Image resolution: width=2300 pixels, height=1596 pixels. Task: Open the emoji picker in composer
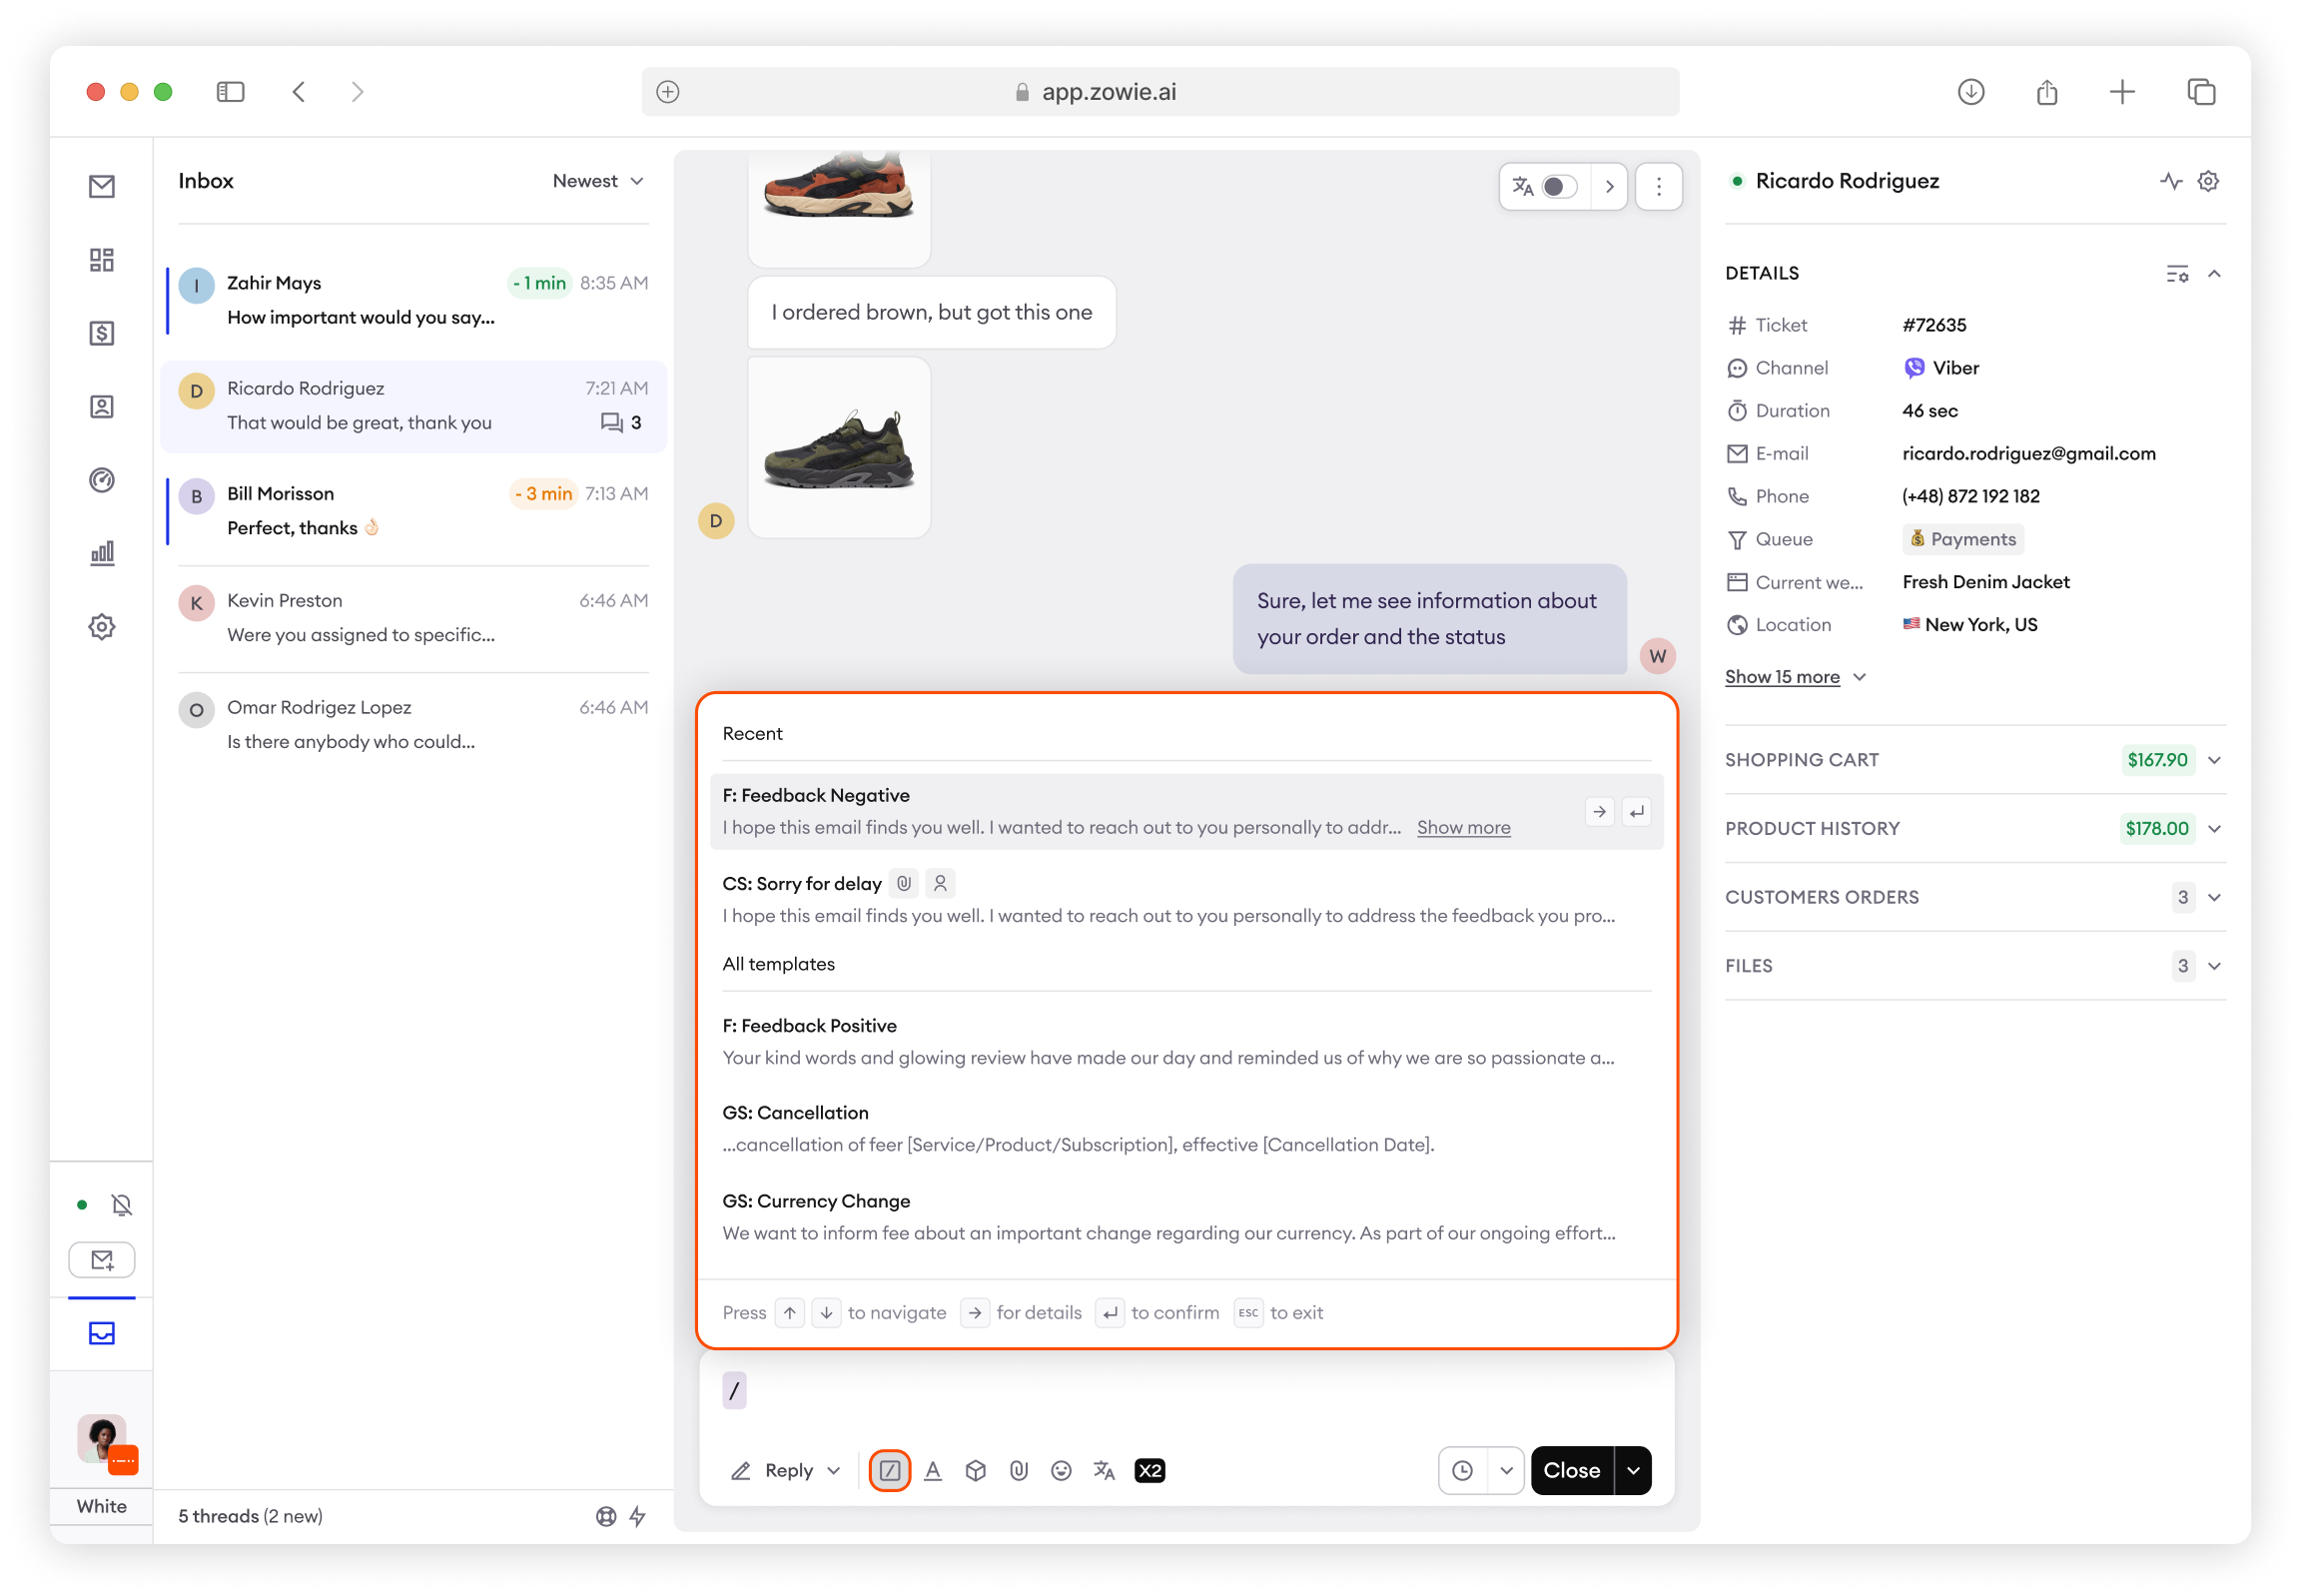coord(1061,1471)
